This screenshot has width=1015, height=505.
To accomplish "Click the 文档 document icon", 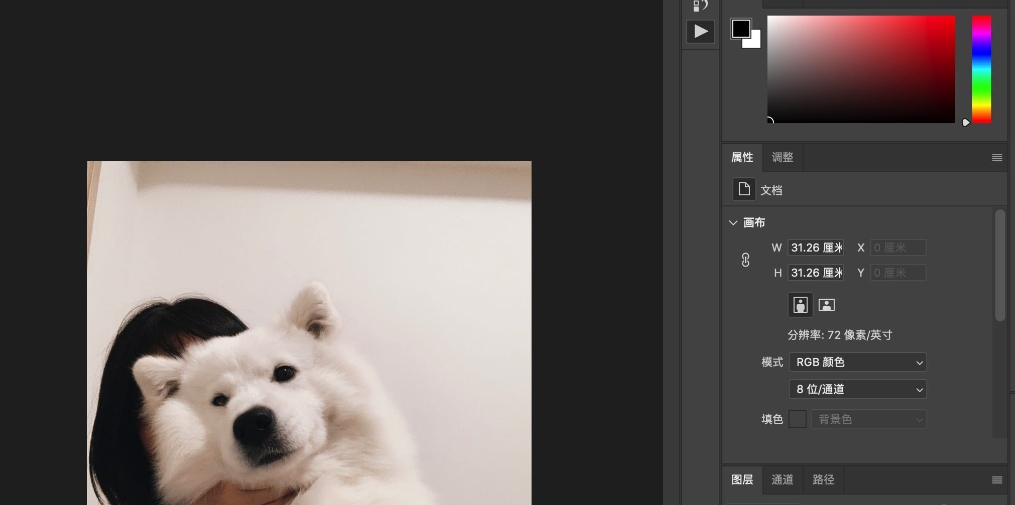I will [744, 189].
